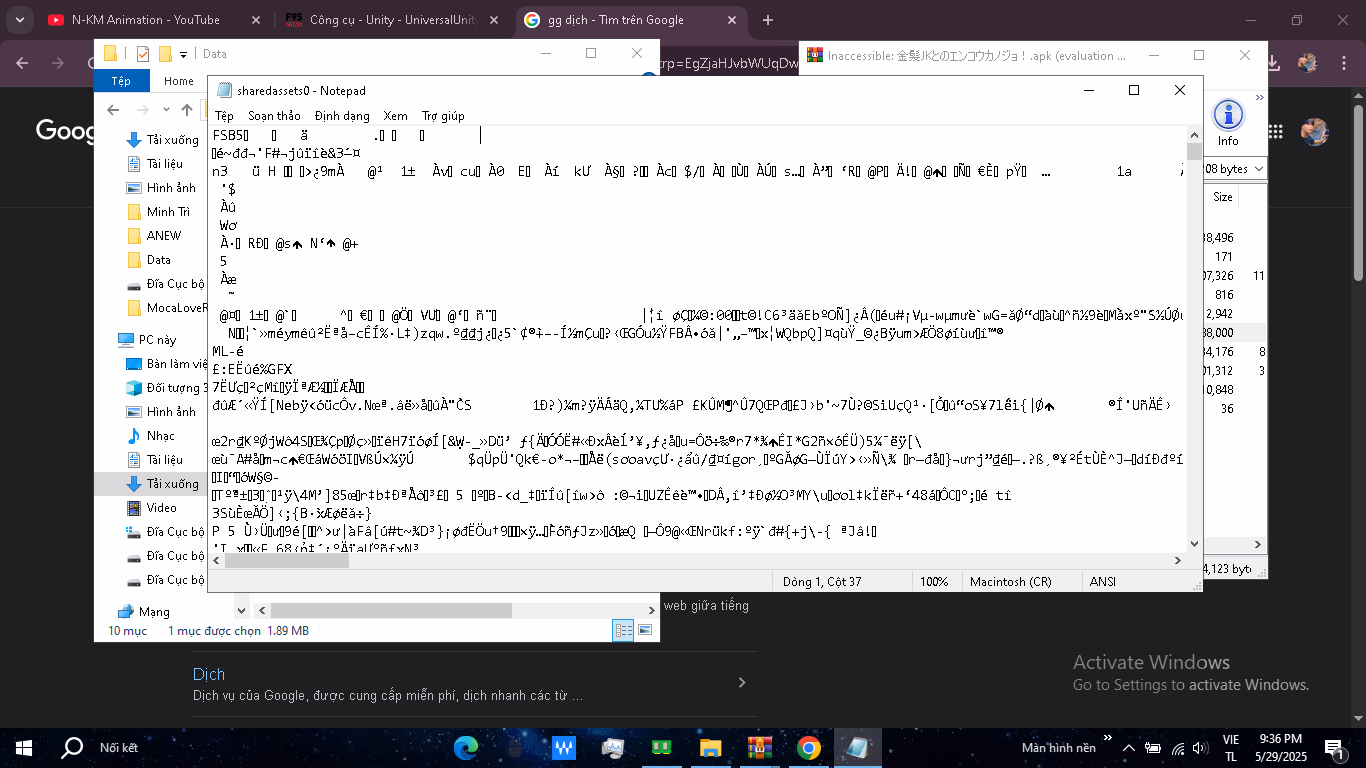The height and width of the screenshot is (768, 1366).
Task: Click the Chrome back navigation arrow
Action: point(23,63)
